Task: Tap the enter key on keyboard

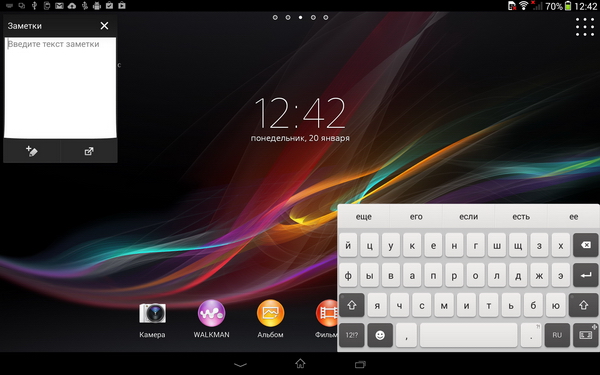Action: click(585, 275)
